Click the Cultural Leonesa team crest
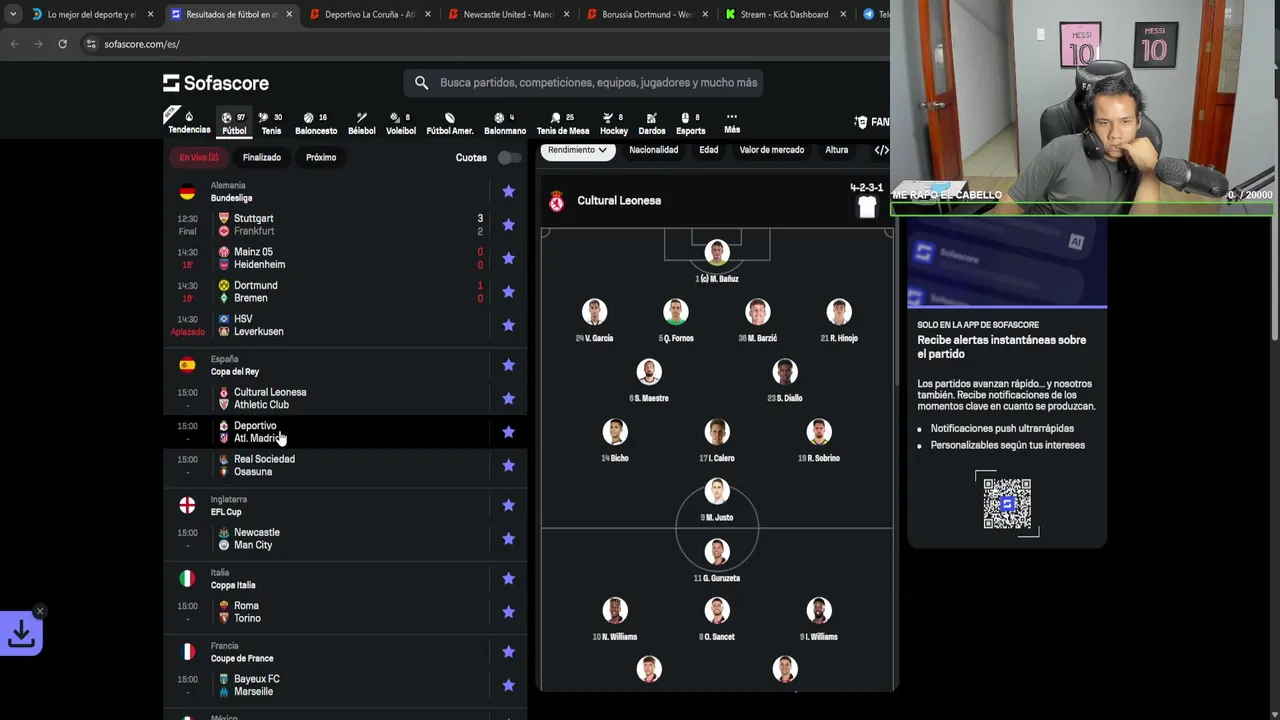 coord(557,201)
